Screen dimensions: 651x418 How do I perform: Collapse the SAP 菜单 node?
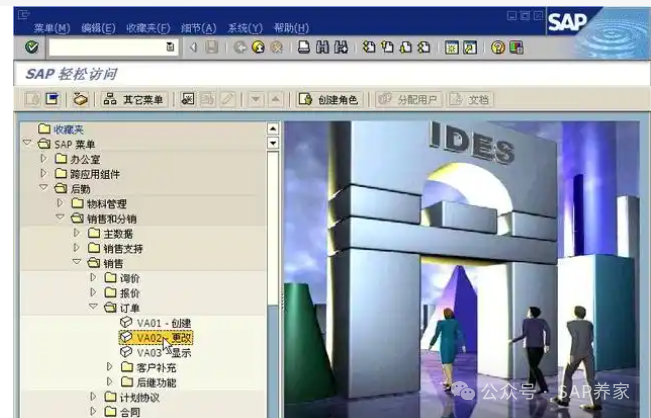27,143
